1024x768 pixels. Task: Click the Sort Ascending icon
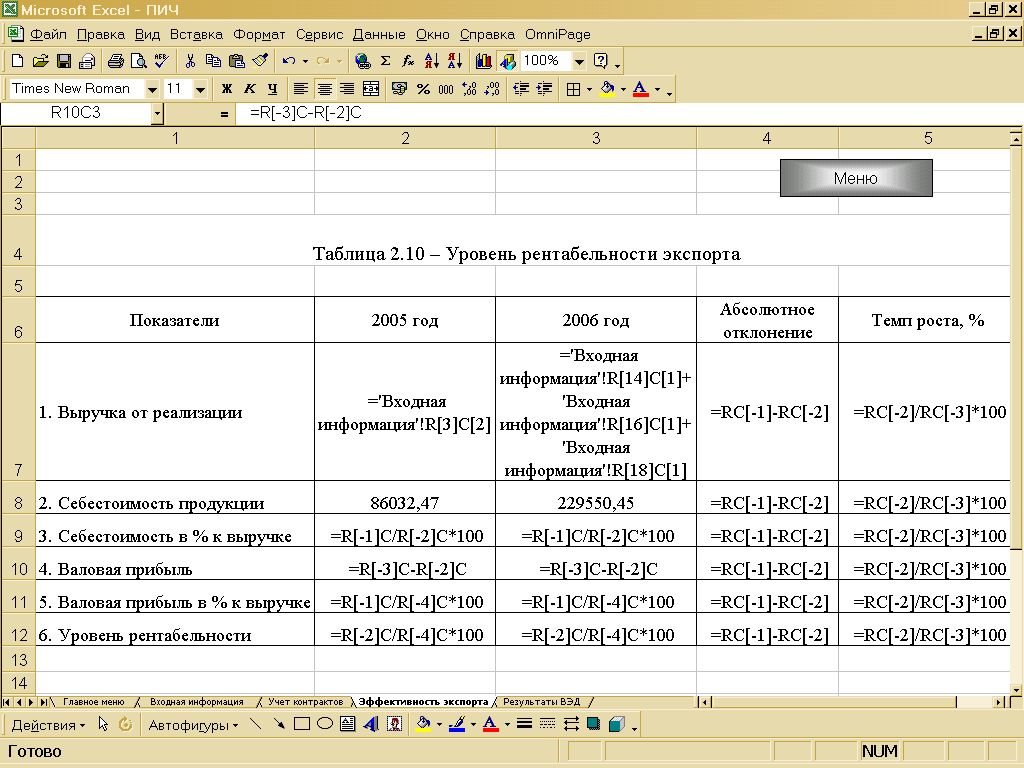[431, 61]
